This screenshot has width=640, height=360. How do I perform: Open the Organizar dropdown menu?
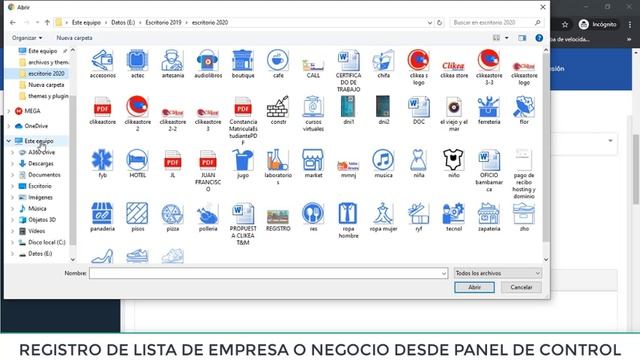click(27, 38)
